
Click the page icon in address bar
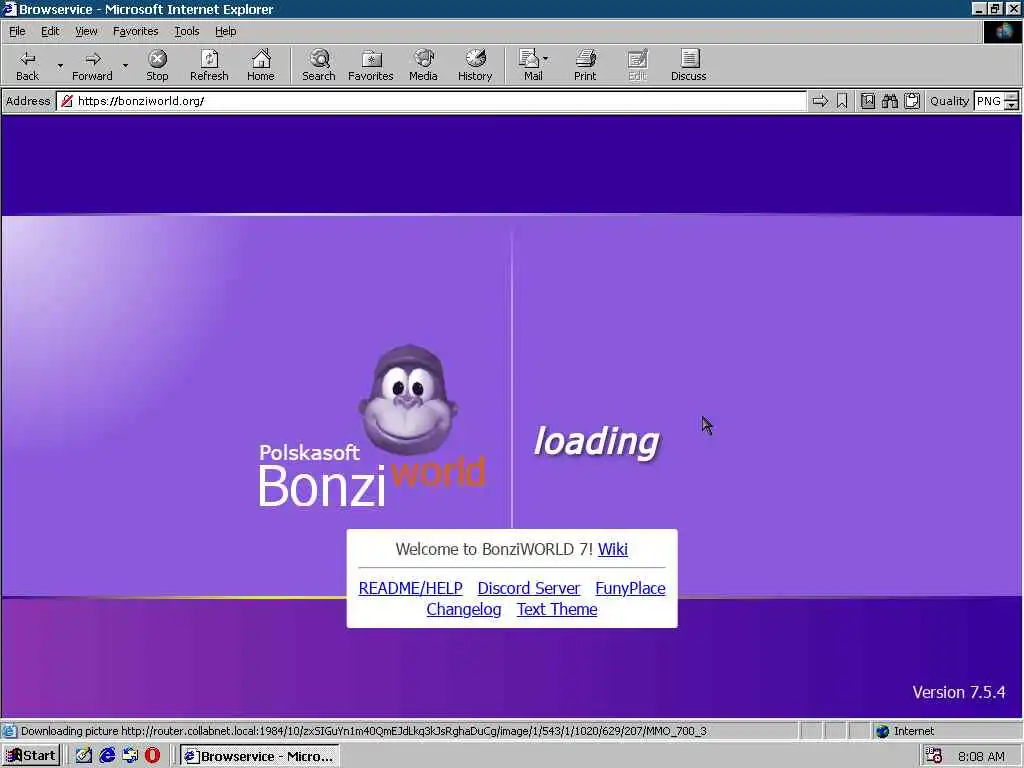coord(67,101)
